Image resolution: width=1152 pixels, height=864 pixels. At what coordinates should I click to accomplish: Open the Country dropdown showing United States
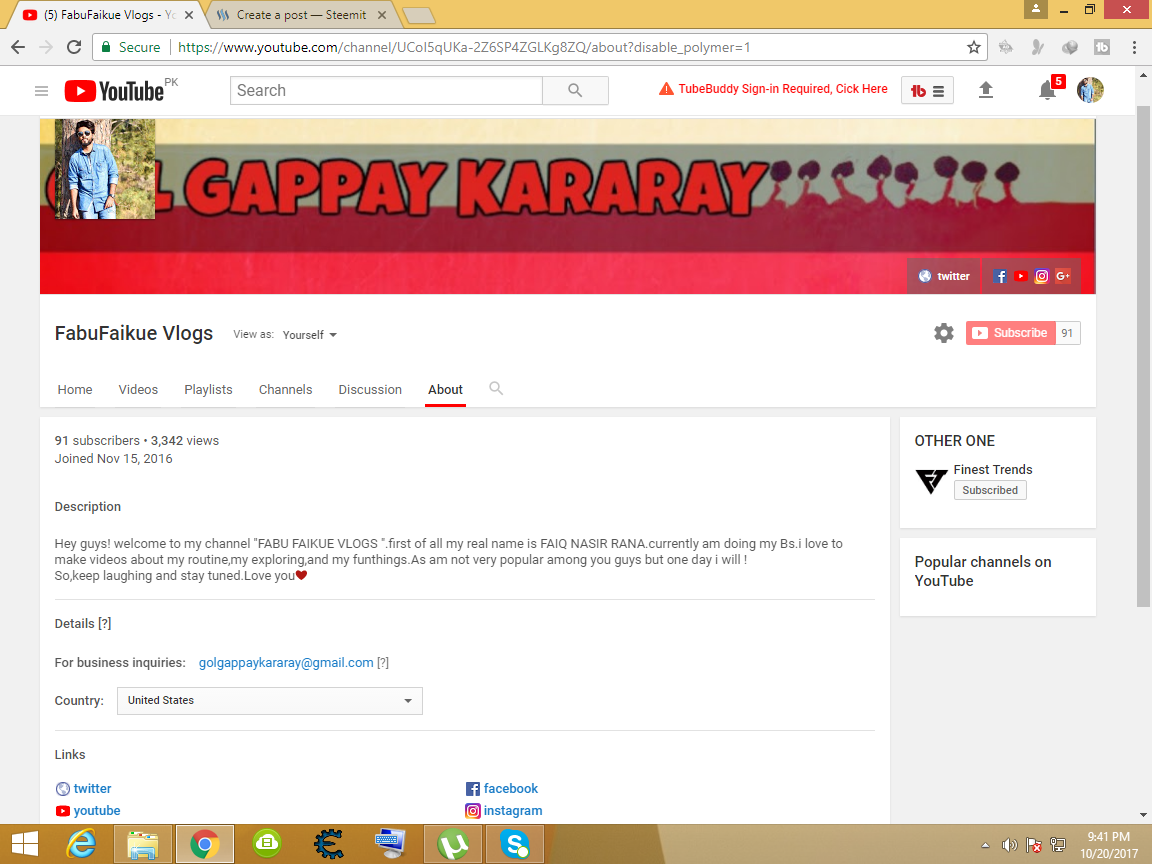click(269, 700)
